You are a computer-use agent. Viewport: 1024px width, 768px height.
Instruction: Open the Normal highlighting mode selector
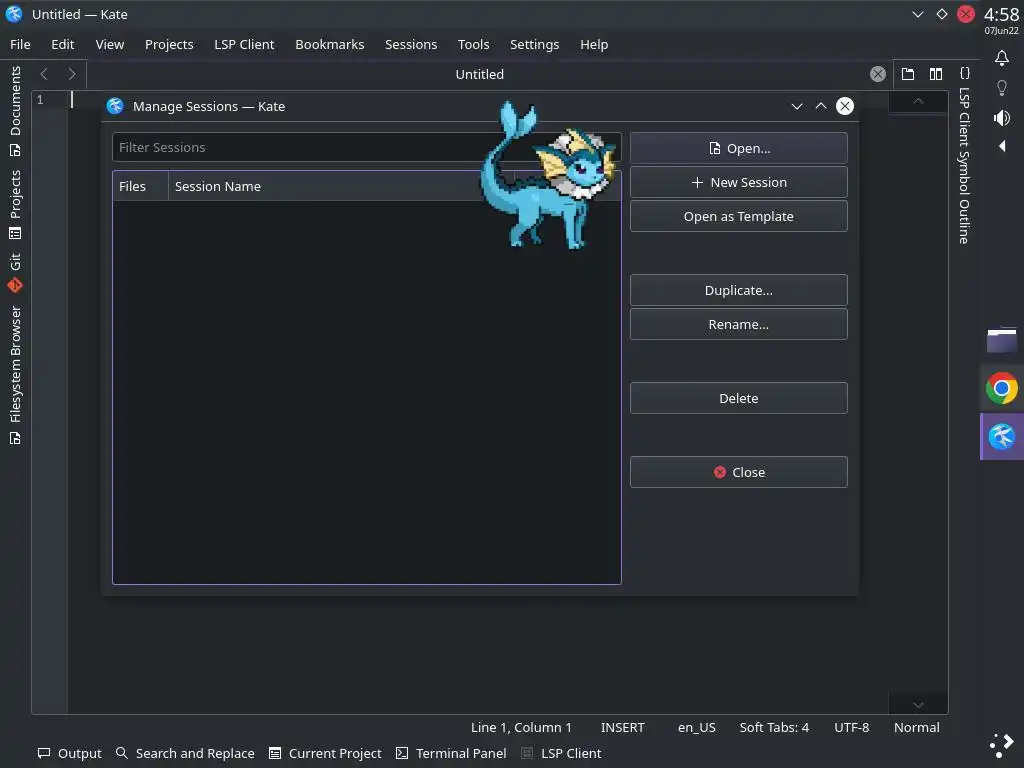[917, 727]
